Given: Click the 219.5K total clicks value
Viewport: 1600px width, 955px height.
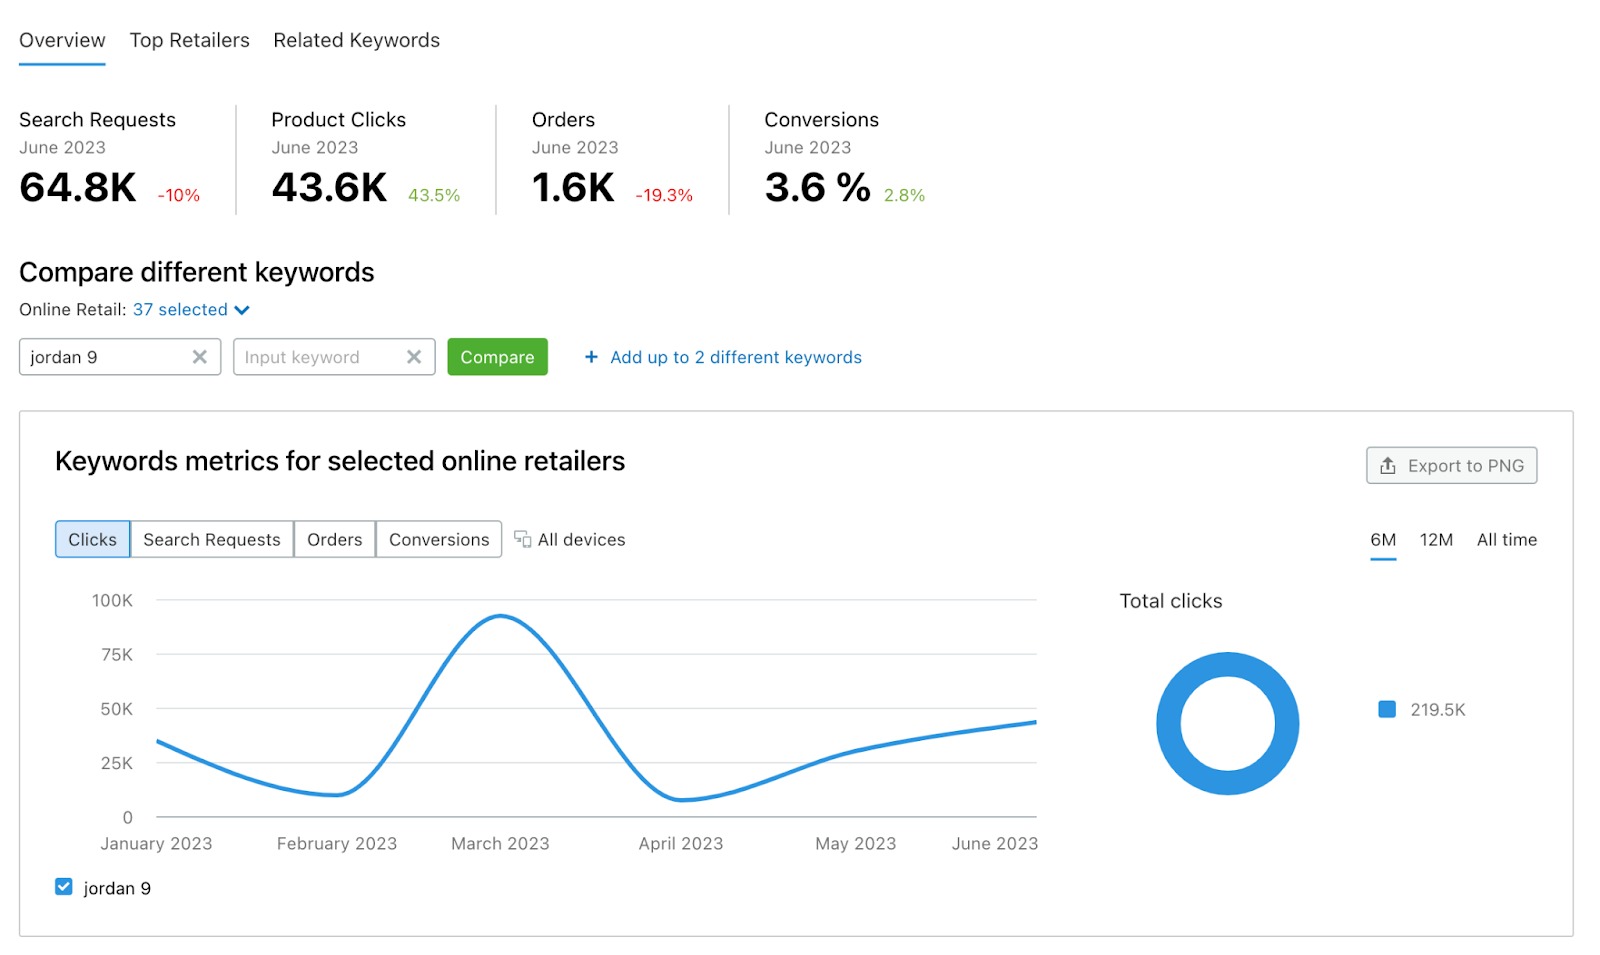Looking at the screenshot, I should coord(1437,710).
